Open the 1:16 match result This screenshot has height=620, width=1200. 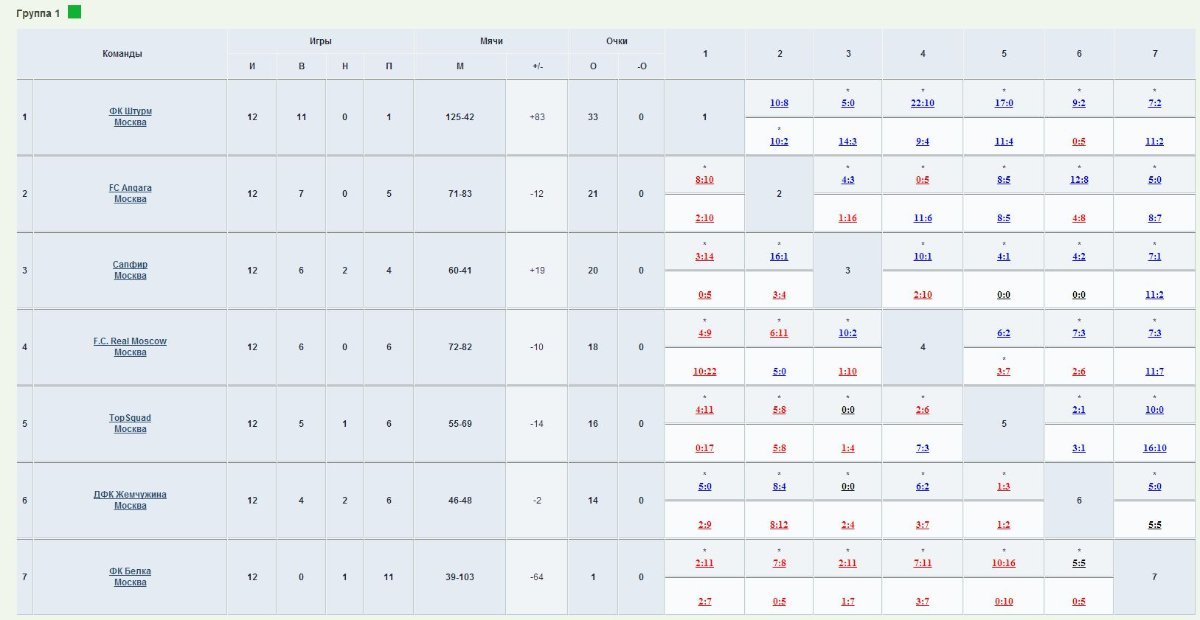point(847,218)
